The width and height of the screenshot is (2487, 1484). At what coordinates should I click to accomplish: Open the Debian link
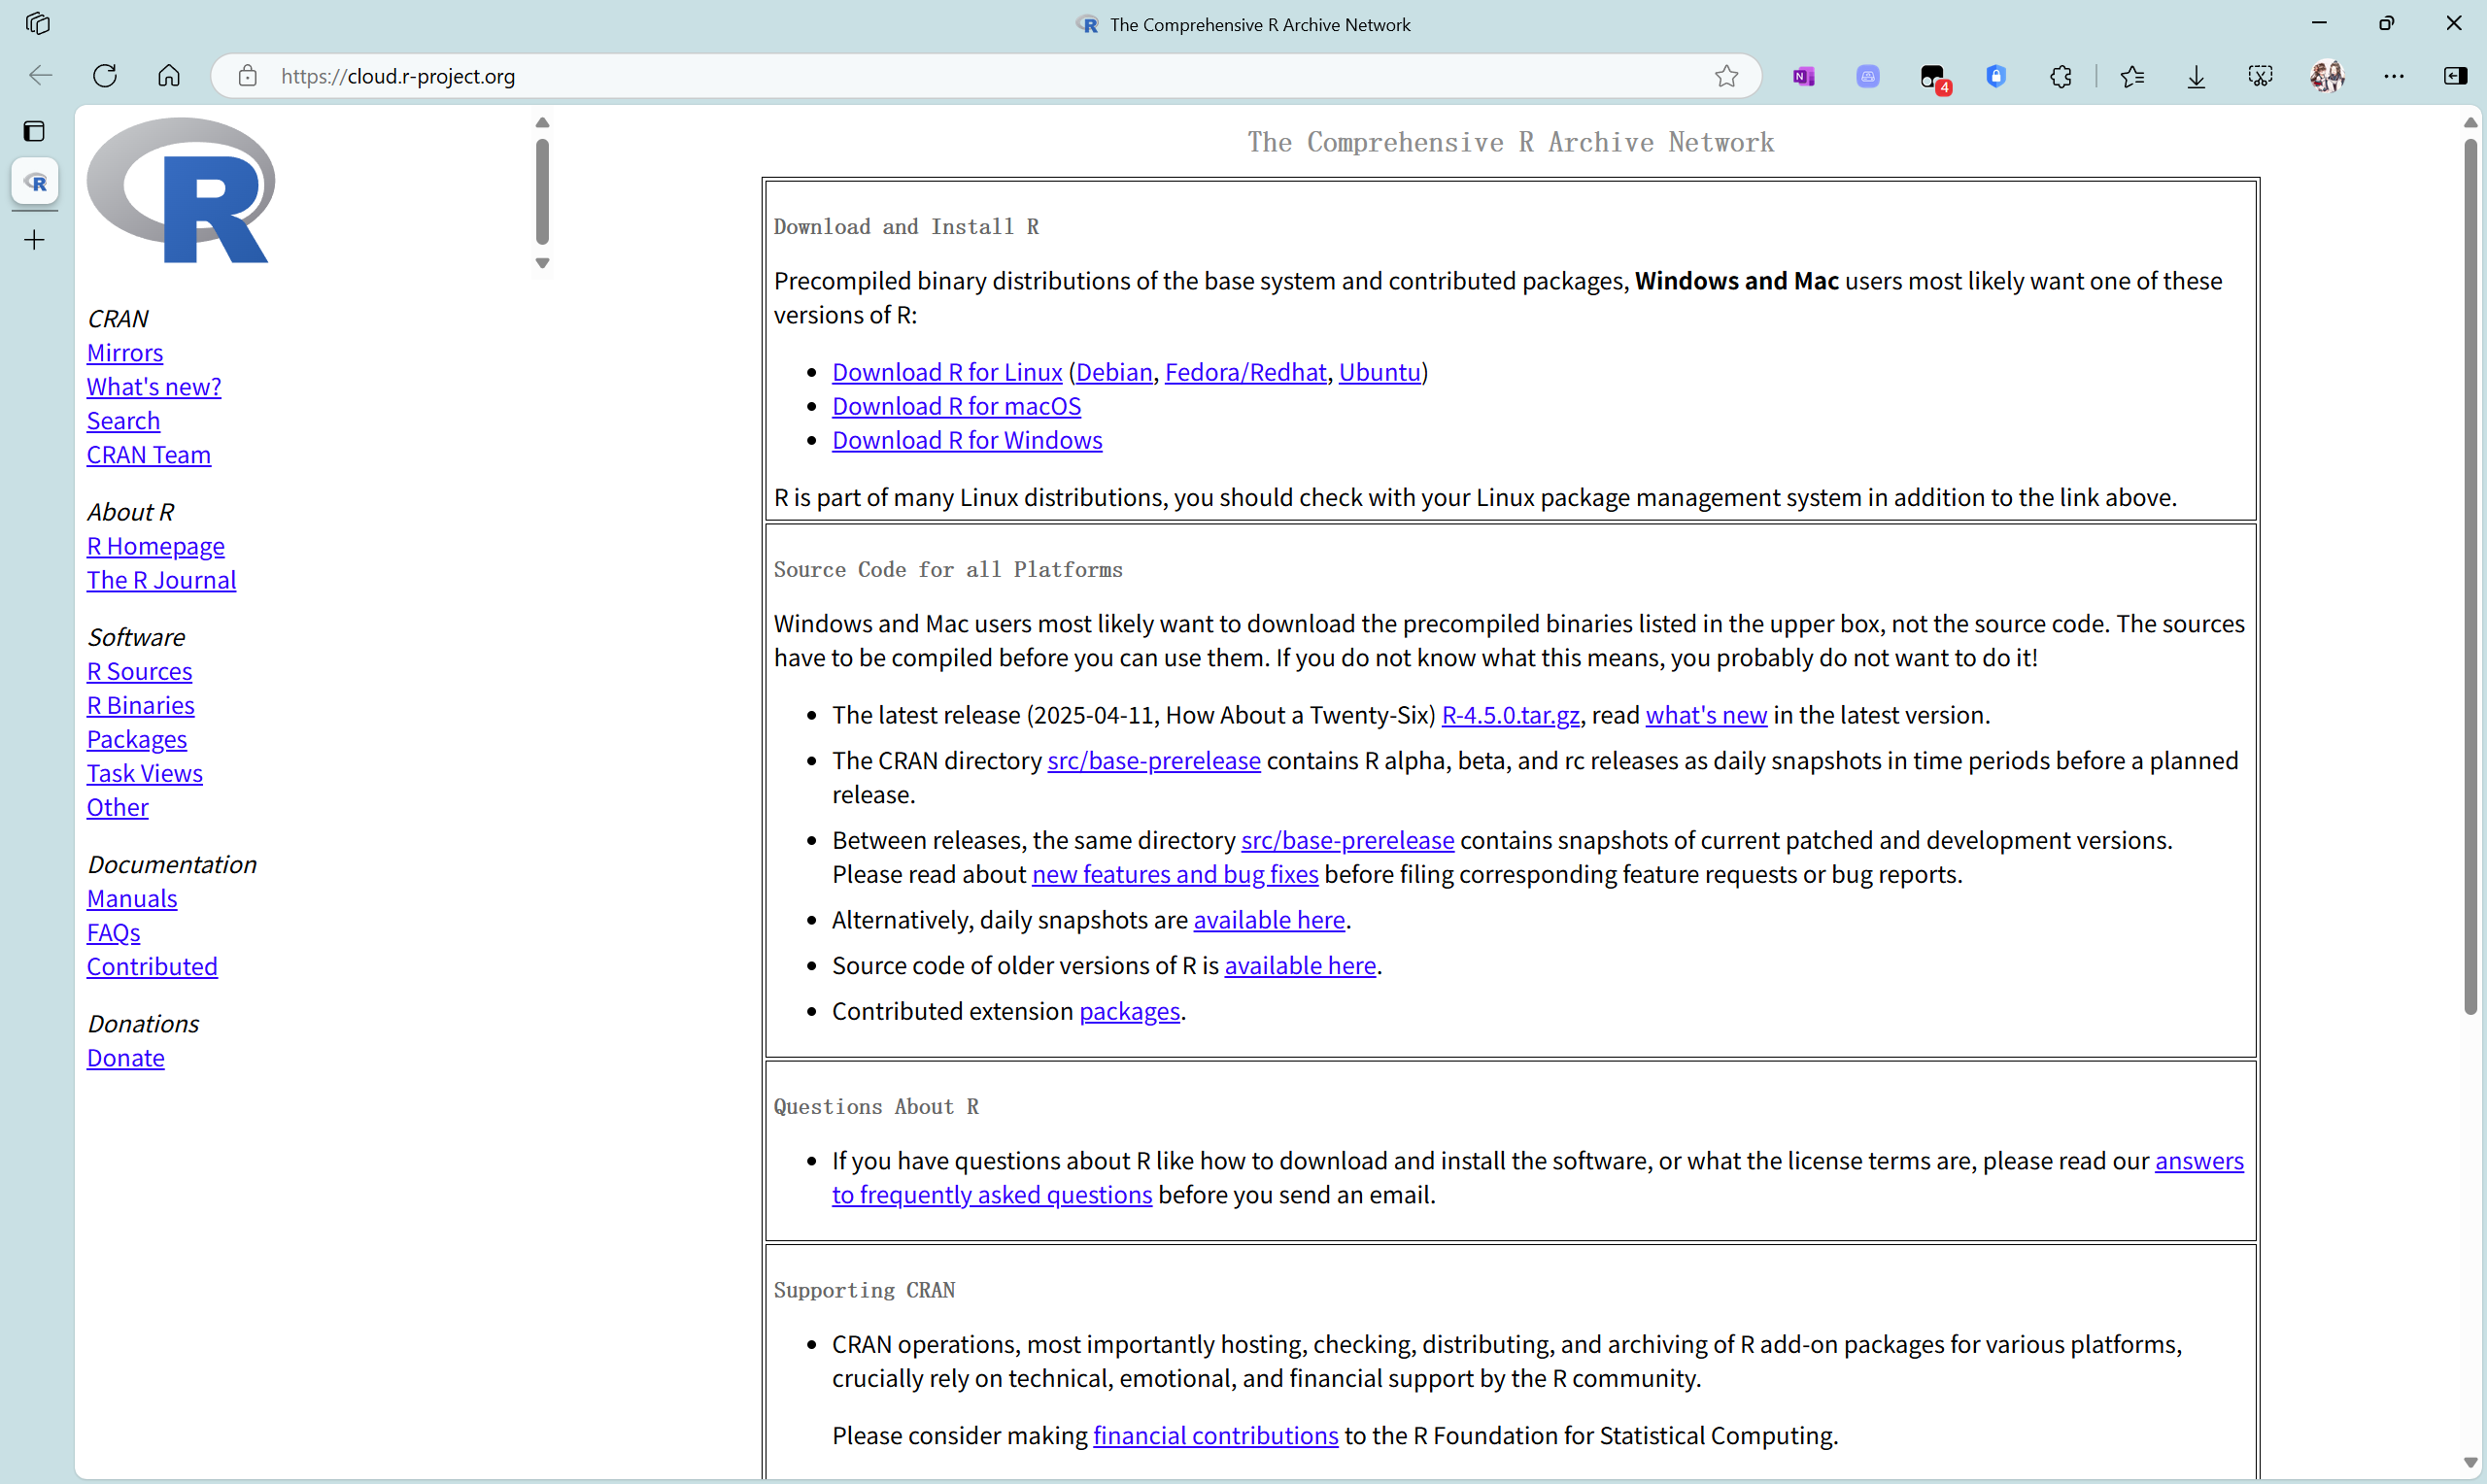1115,372
